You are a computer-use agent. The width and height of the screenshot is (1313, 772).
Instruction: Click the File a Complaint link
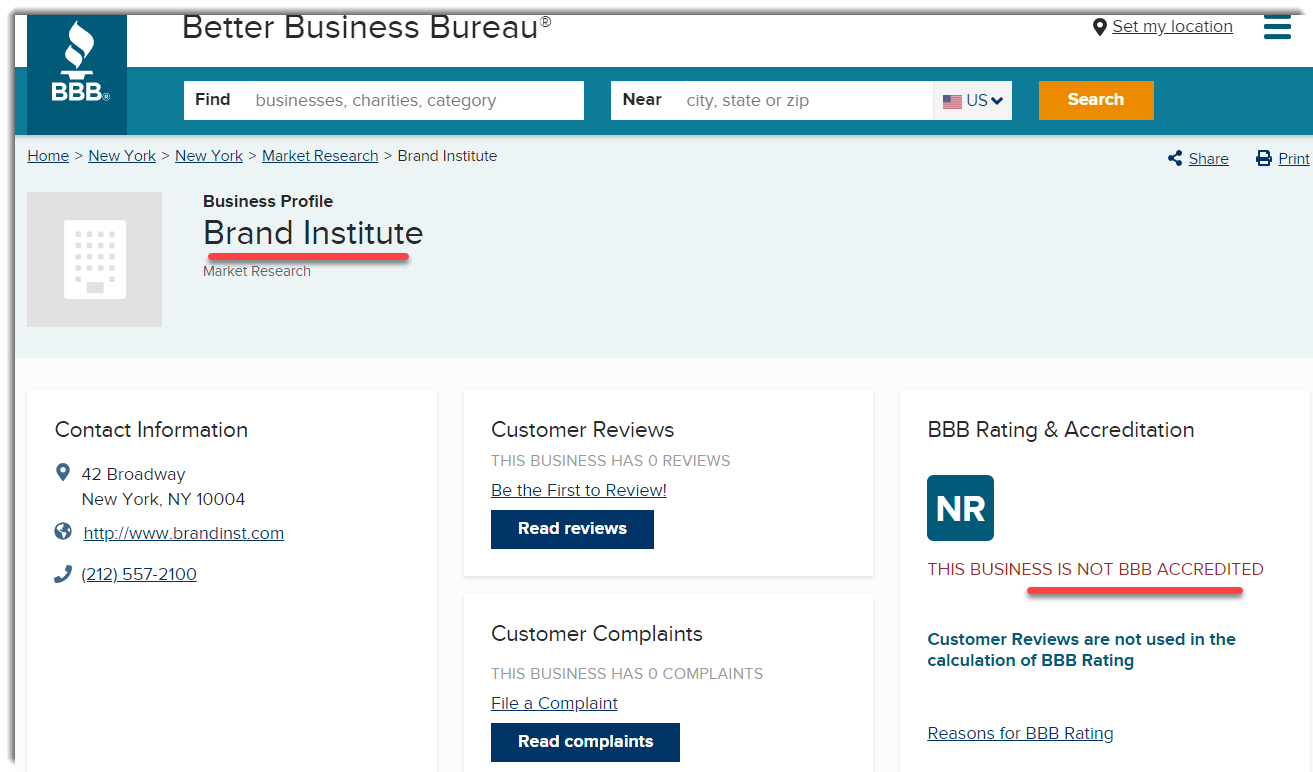[x=554, y=703]
